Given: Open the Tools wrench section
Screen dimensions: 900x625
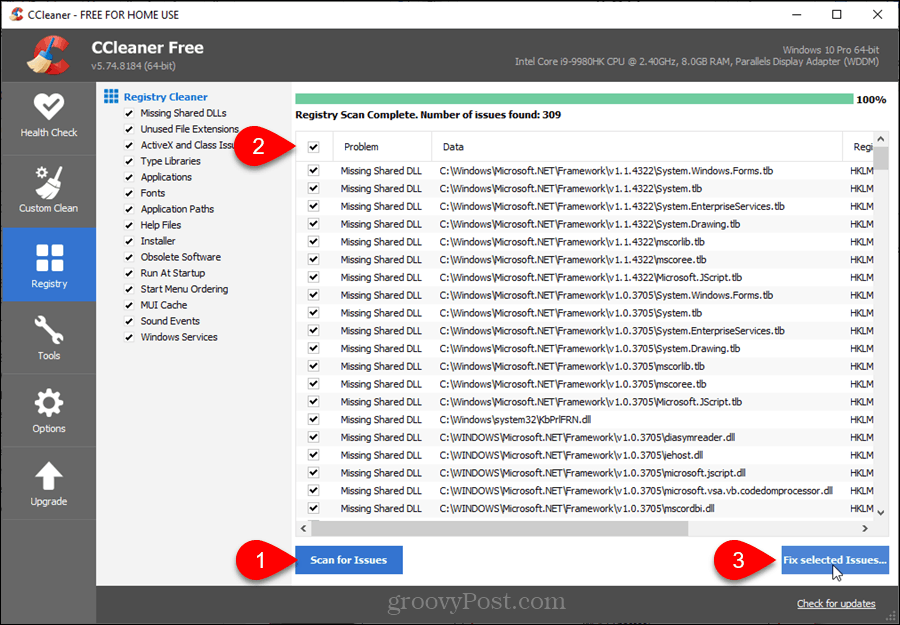Looking at the screenshot, I should tap(49, 338).
